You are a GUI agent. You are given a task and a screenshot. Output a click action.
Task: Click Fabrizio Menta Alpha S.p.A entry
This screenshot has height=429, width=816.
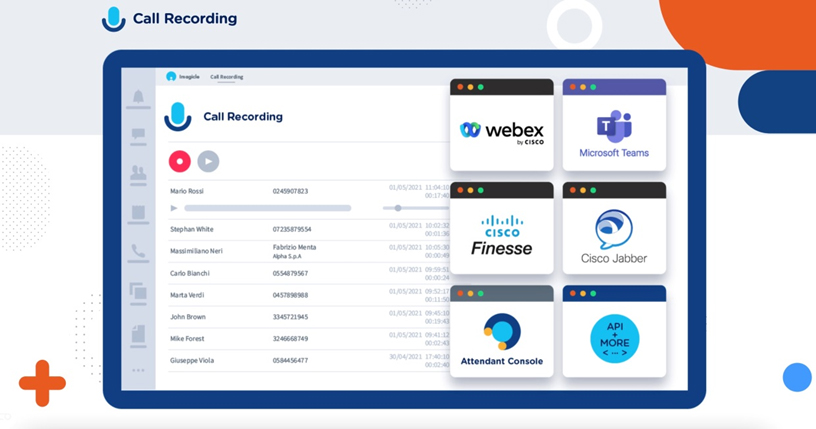pos(295,251)
